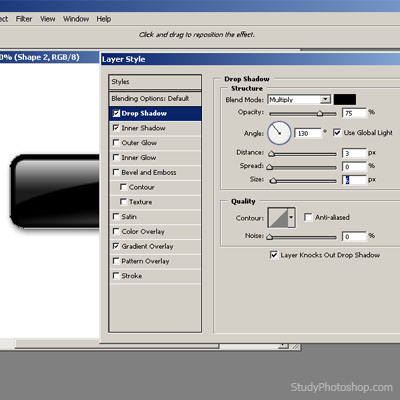
Task: Click the Shape 2 document title bar
Action: pos(49,57)
